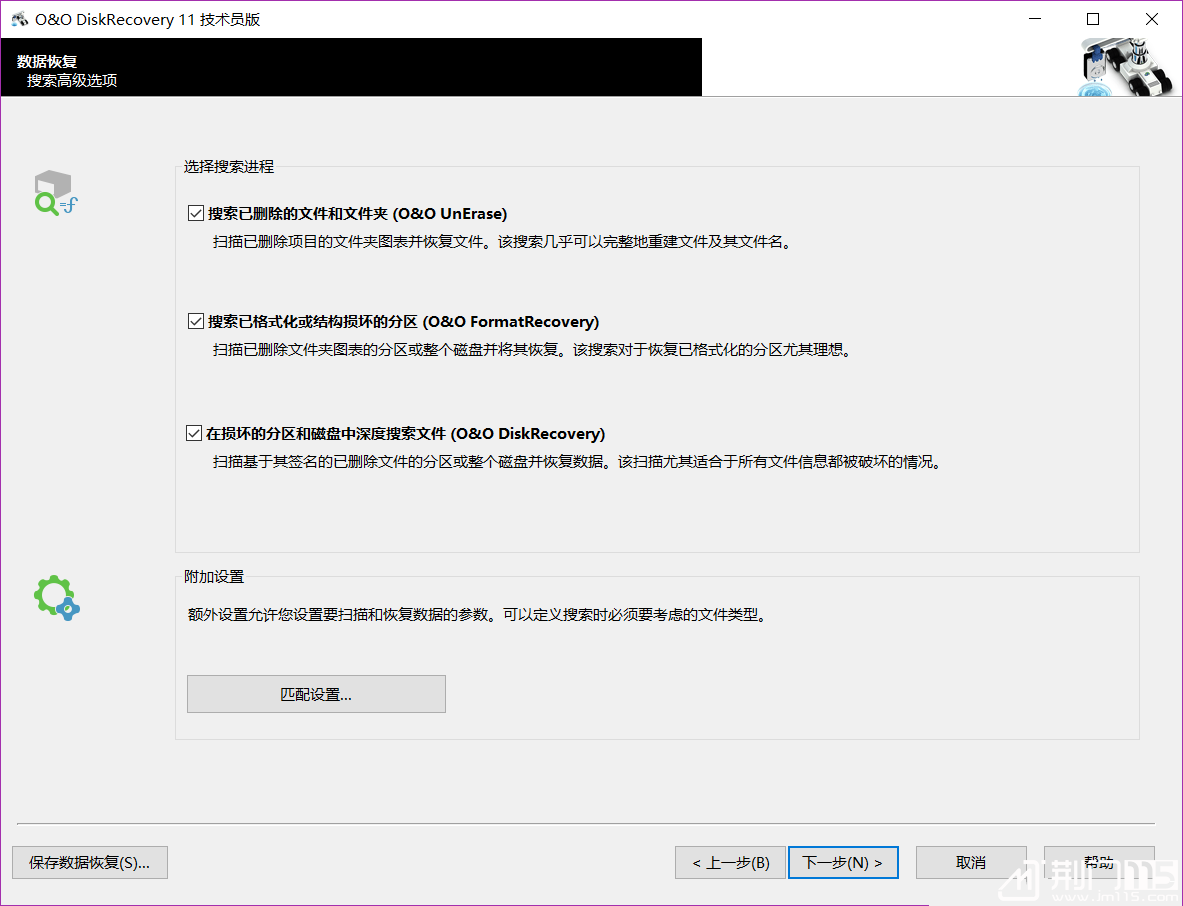The width and height of the screenshot is (1183, 906).
Task: Click the description text starting 额外设置允许您设置
Action: tap(478, 615)
